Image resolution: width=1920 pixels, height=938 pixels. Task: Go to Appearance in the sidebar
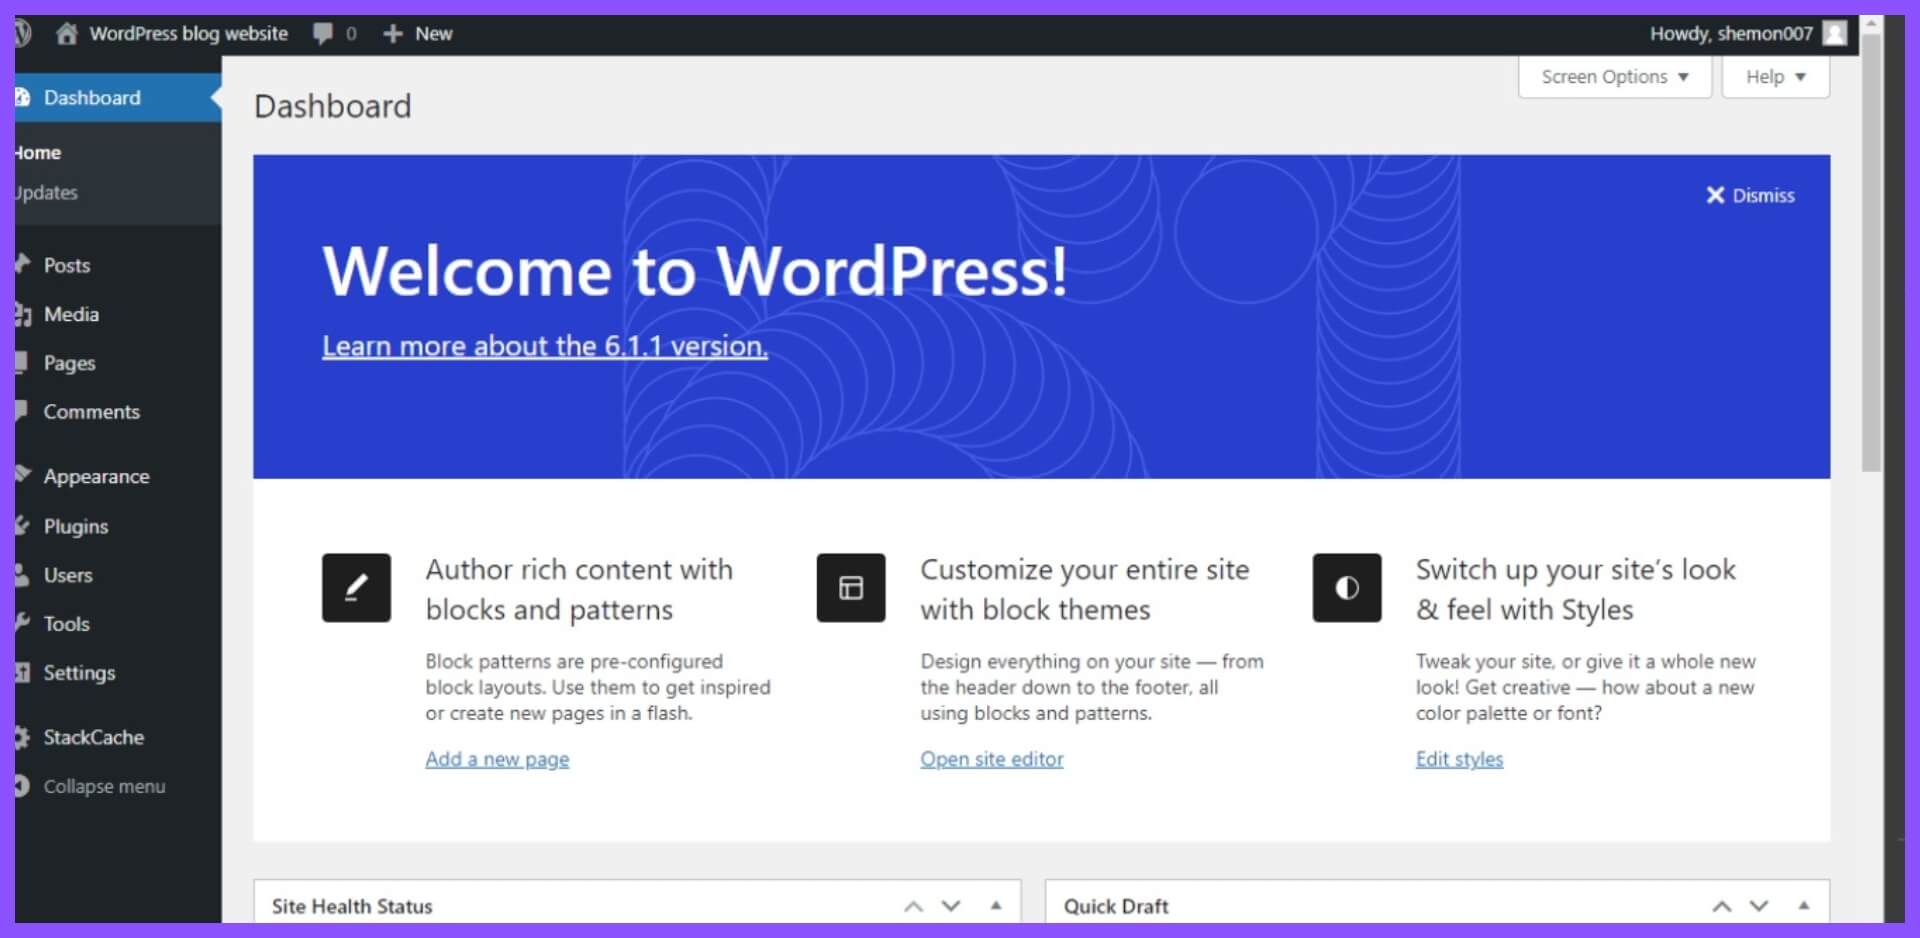pyautogui.click(x=96, y=477)
